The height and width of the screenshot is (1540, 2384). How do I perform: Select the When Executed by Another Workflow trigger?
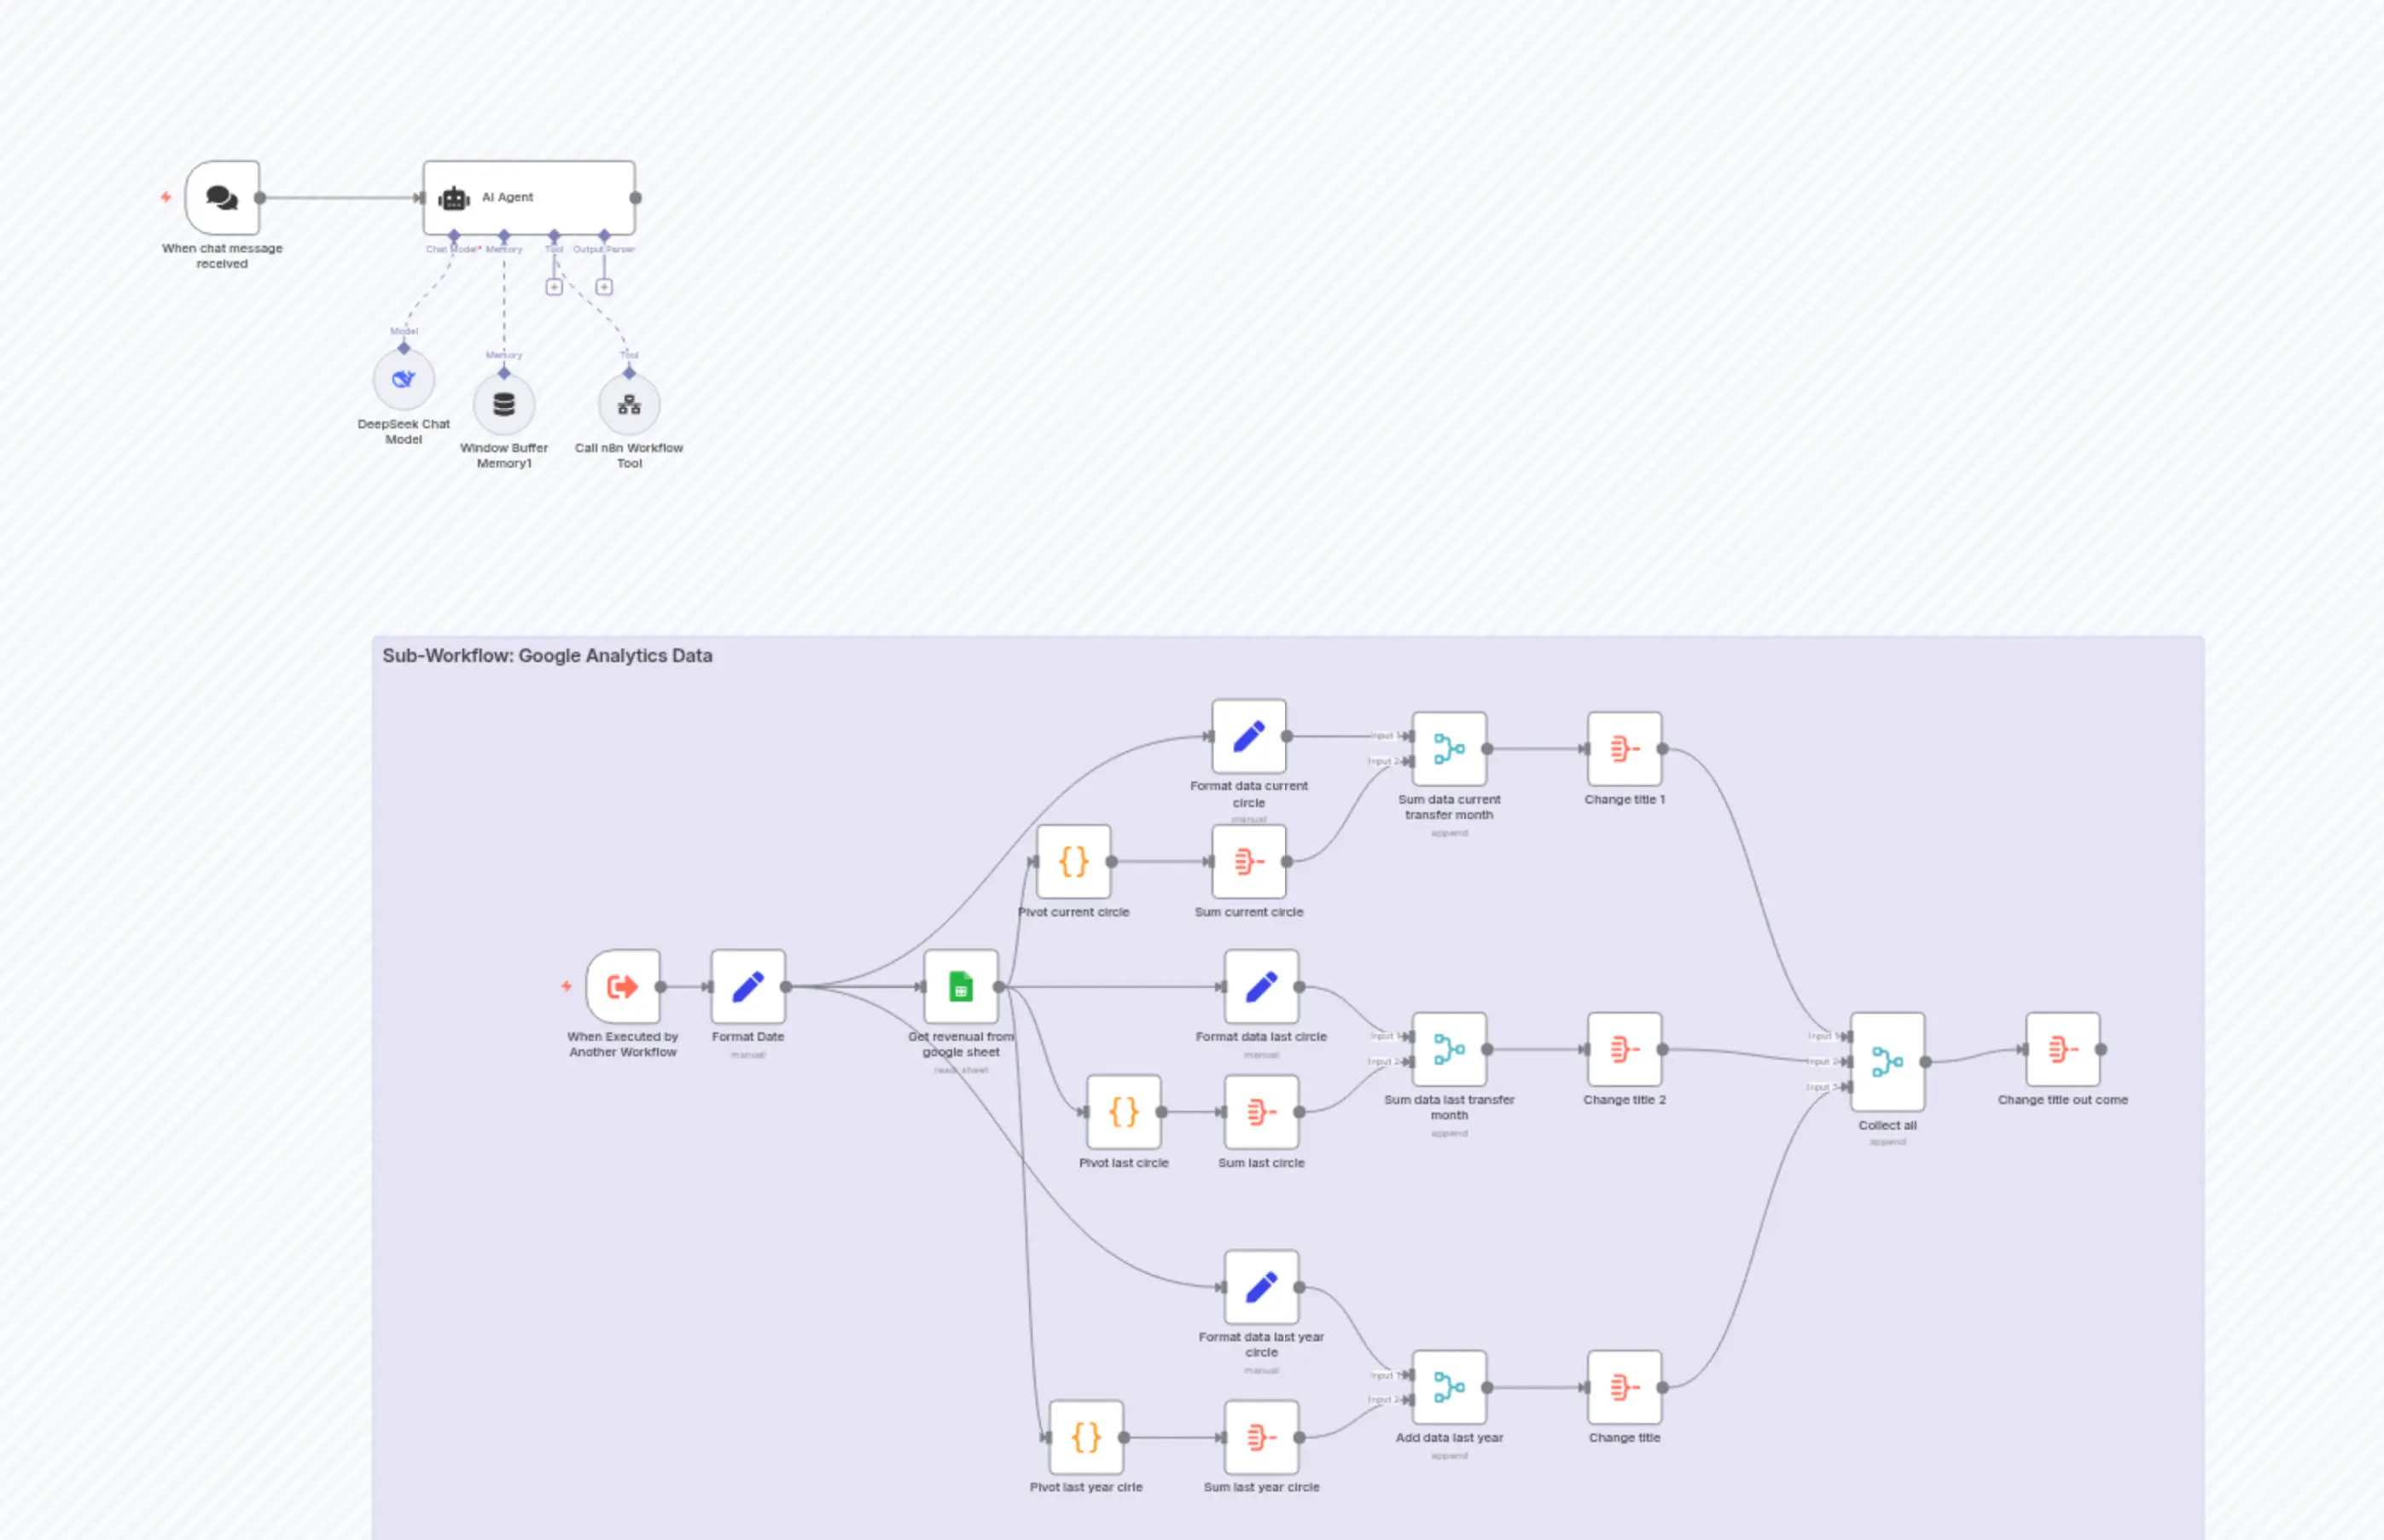(x=623, y=986)
